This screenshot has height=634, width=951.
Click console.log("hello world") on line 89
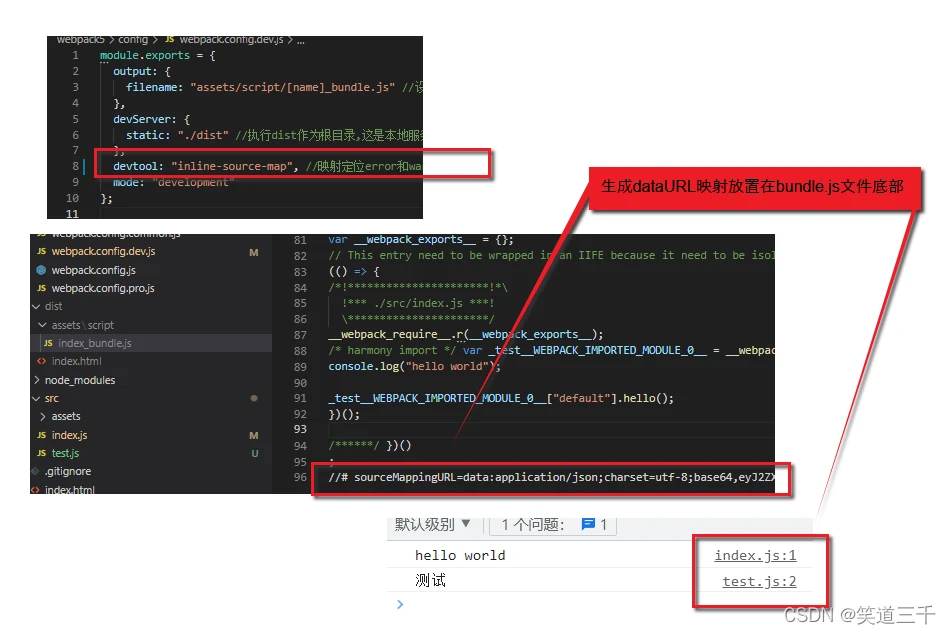click(414, 366)
